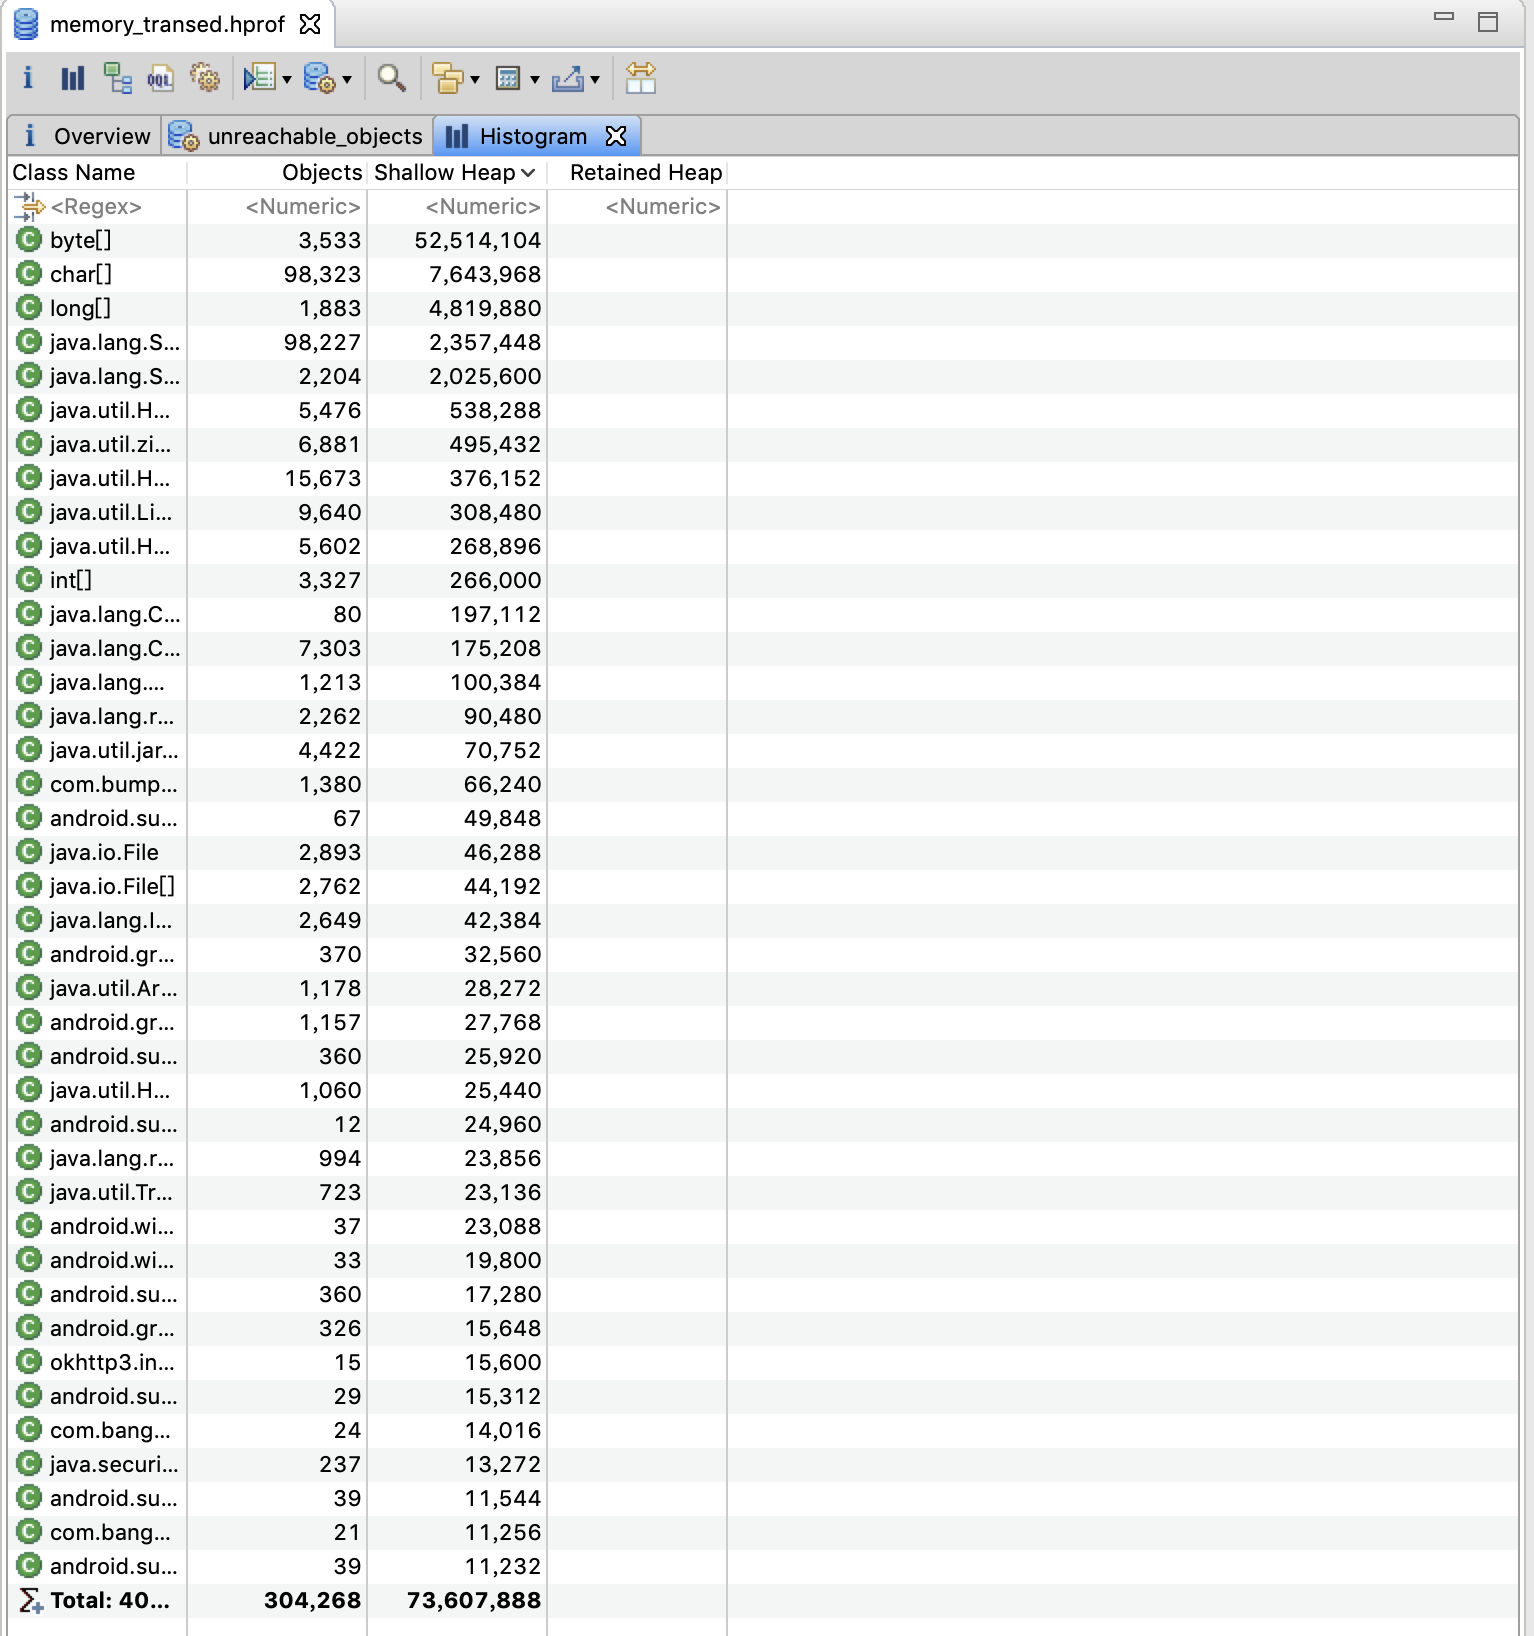Viewport: 1534px width, 1636px height.
Task: Sort by the Objects column header
Action: pyautogui.click(x=277, y=172)
